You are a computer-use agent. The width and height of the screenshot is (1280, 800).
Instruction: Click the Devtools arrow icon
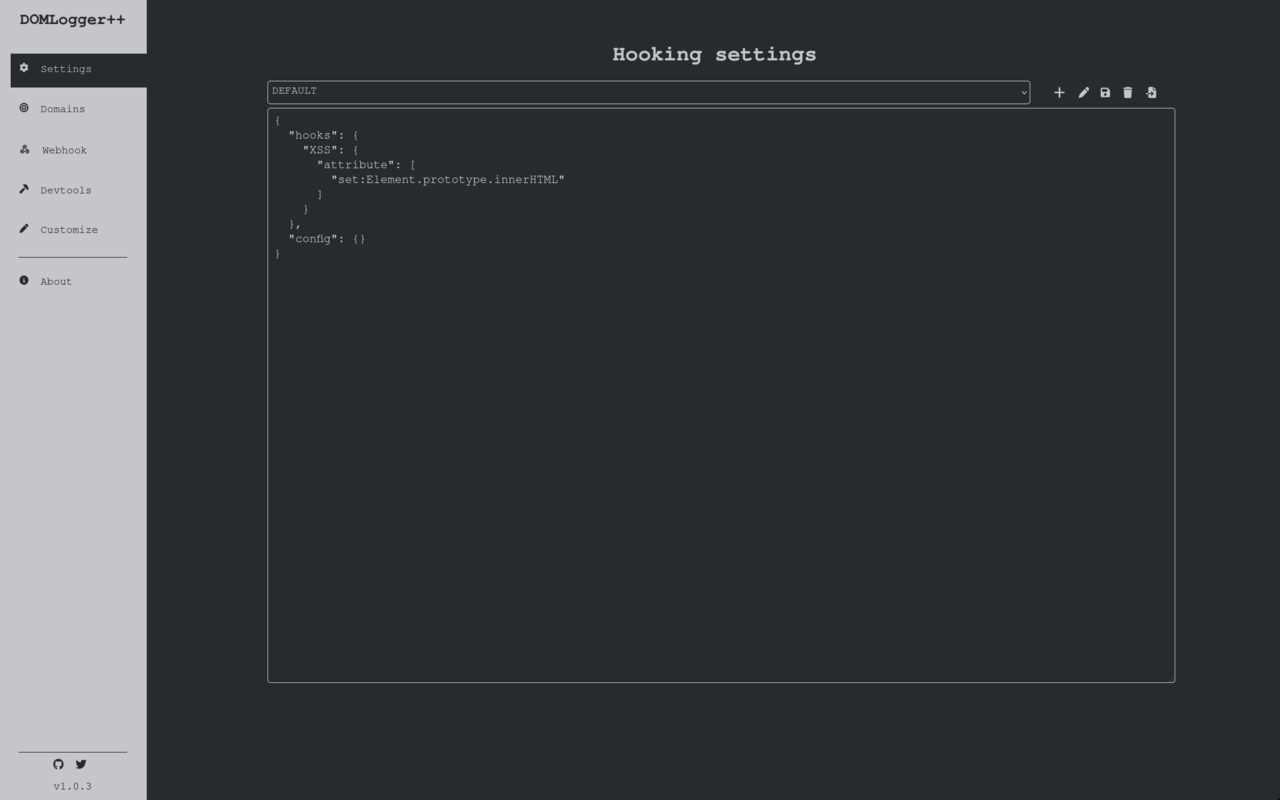[x=24, y=189]
